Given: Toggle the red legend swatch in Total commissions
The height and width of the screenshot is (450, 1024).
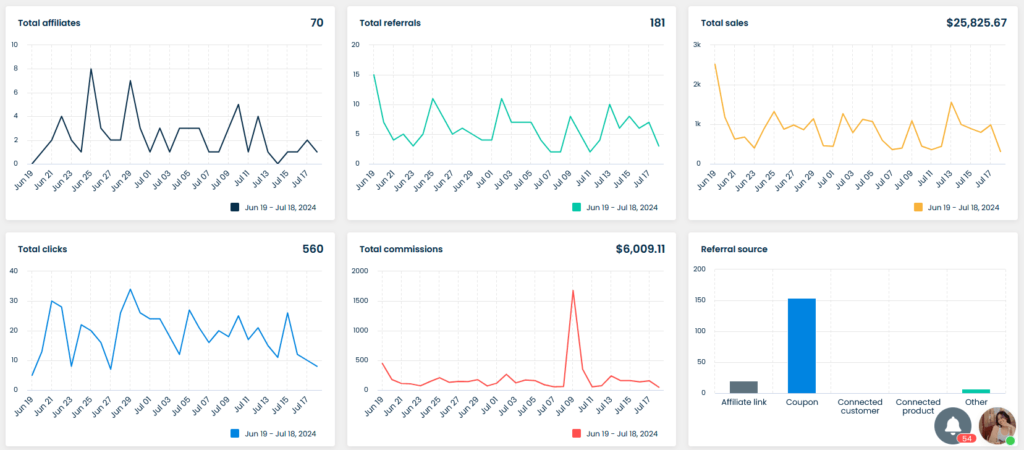Looking at the screenshot, I should click(x=577, y=433).
